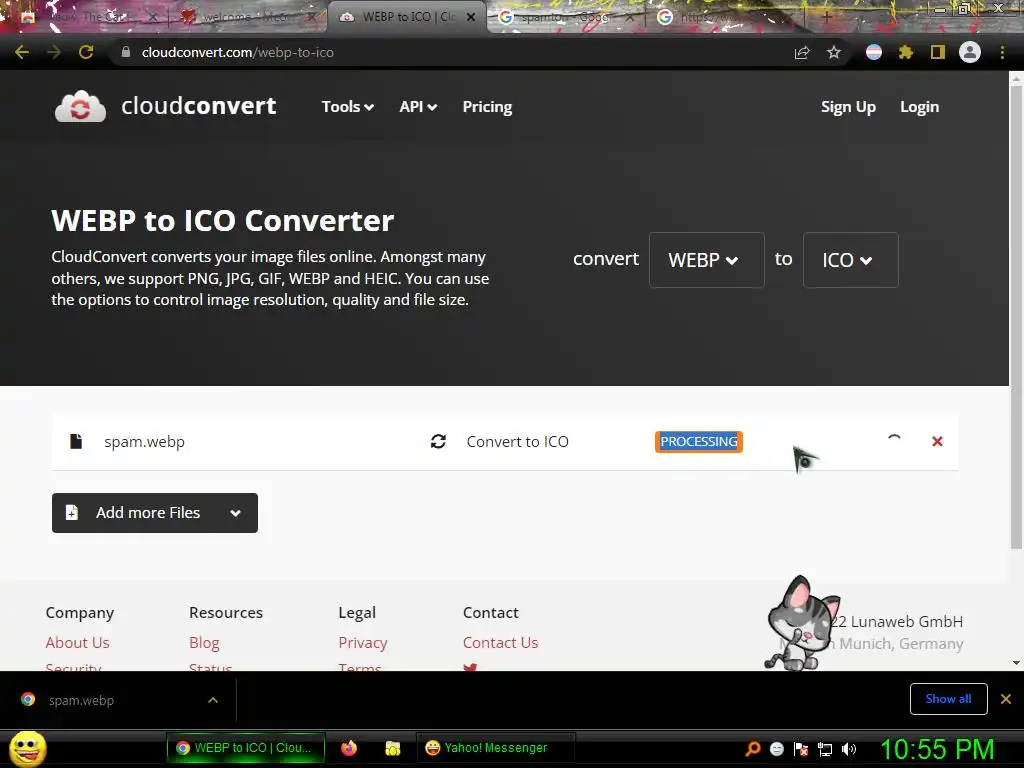
Task: Open the Privacy footer link
Action: tap(363, 643)
